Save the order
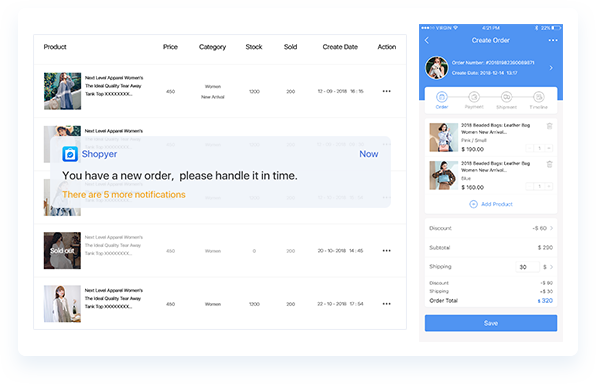Screen dimensions: 596x384 click(491, 323)
